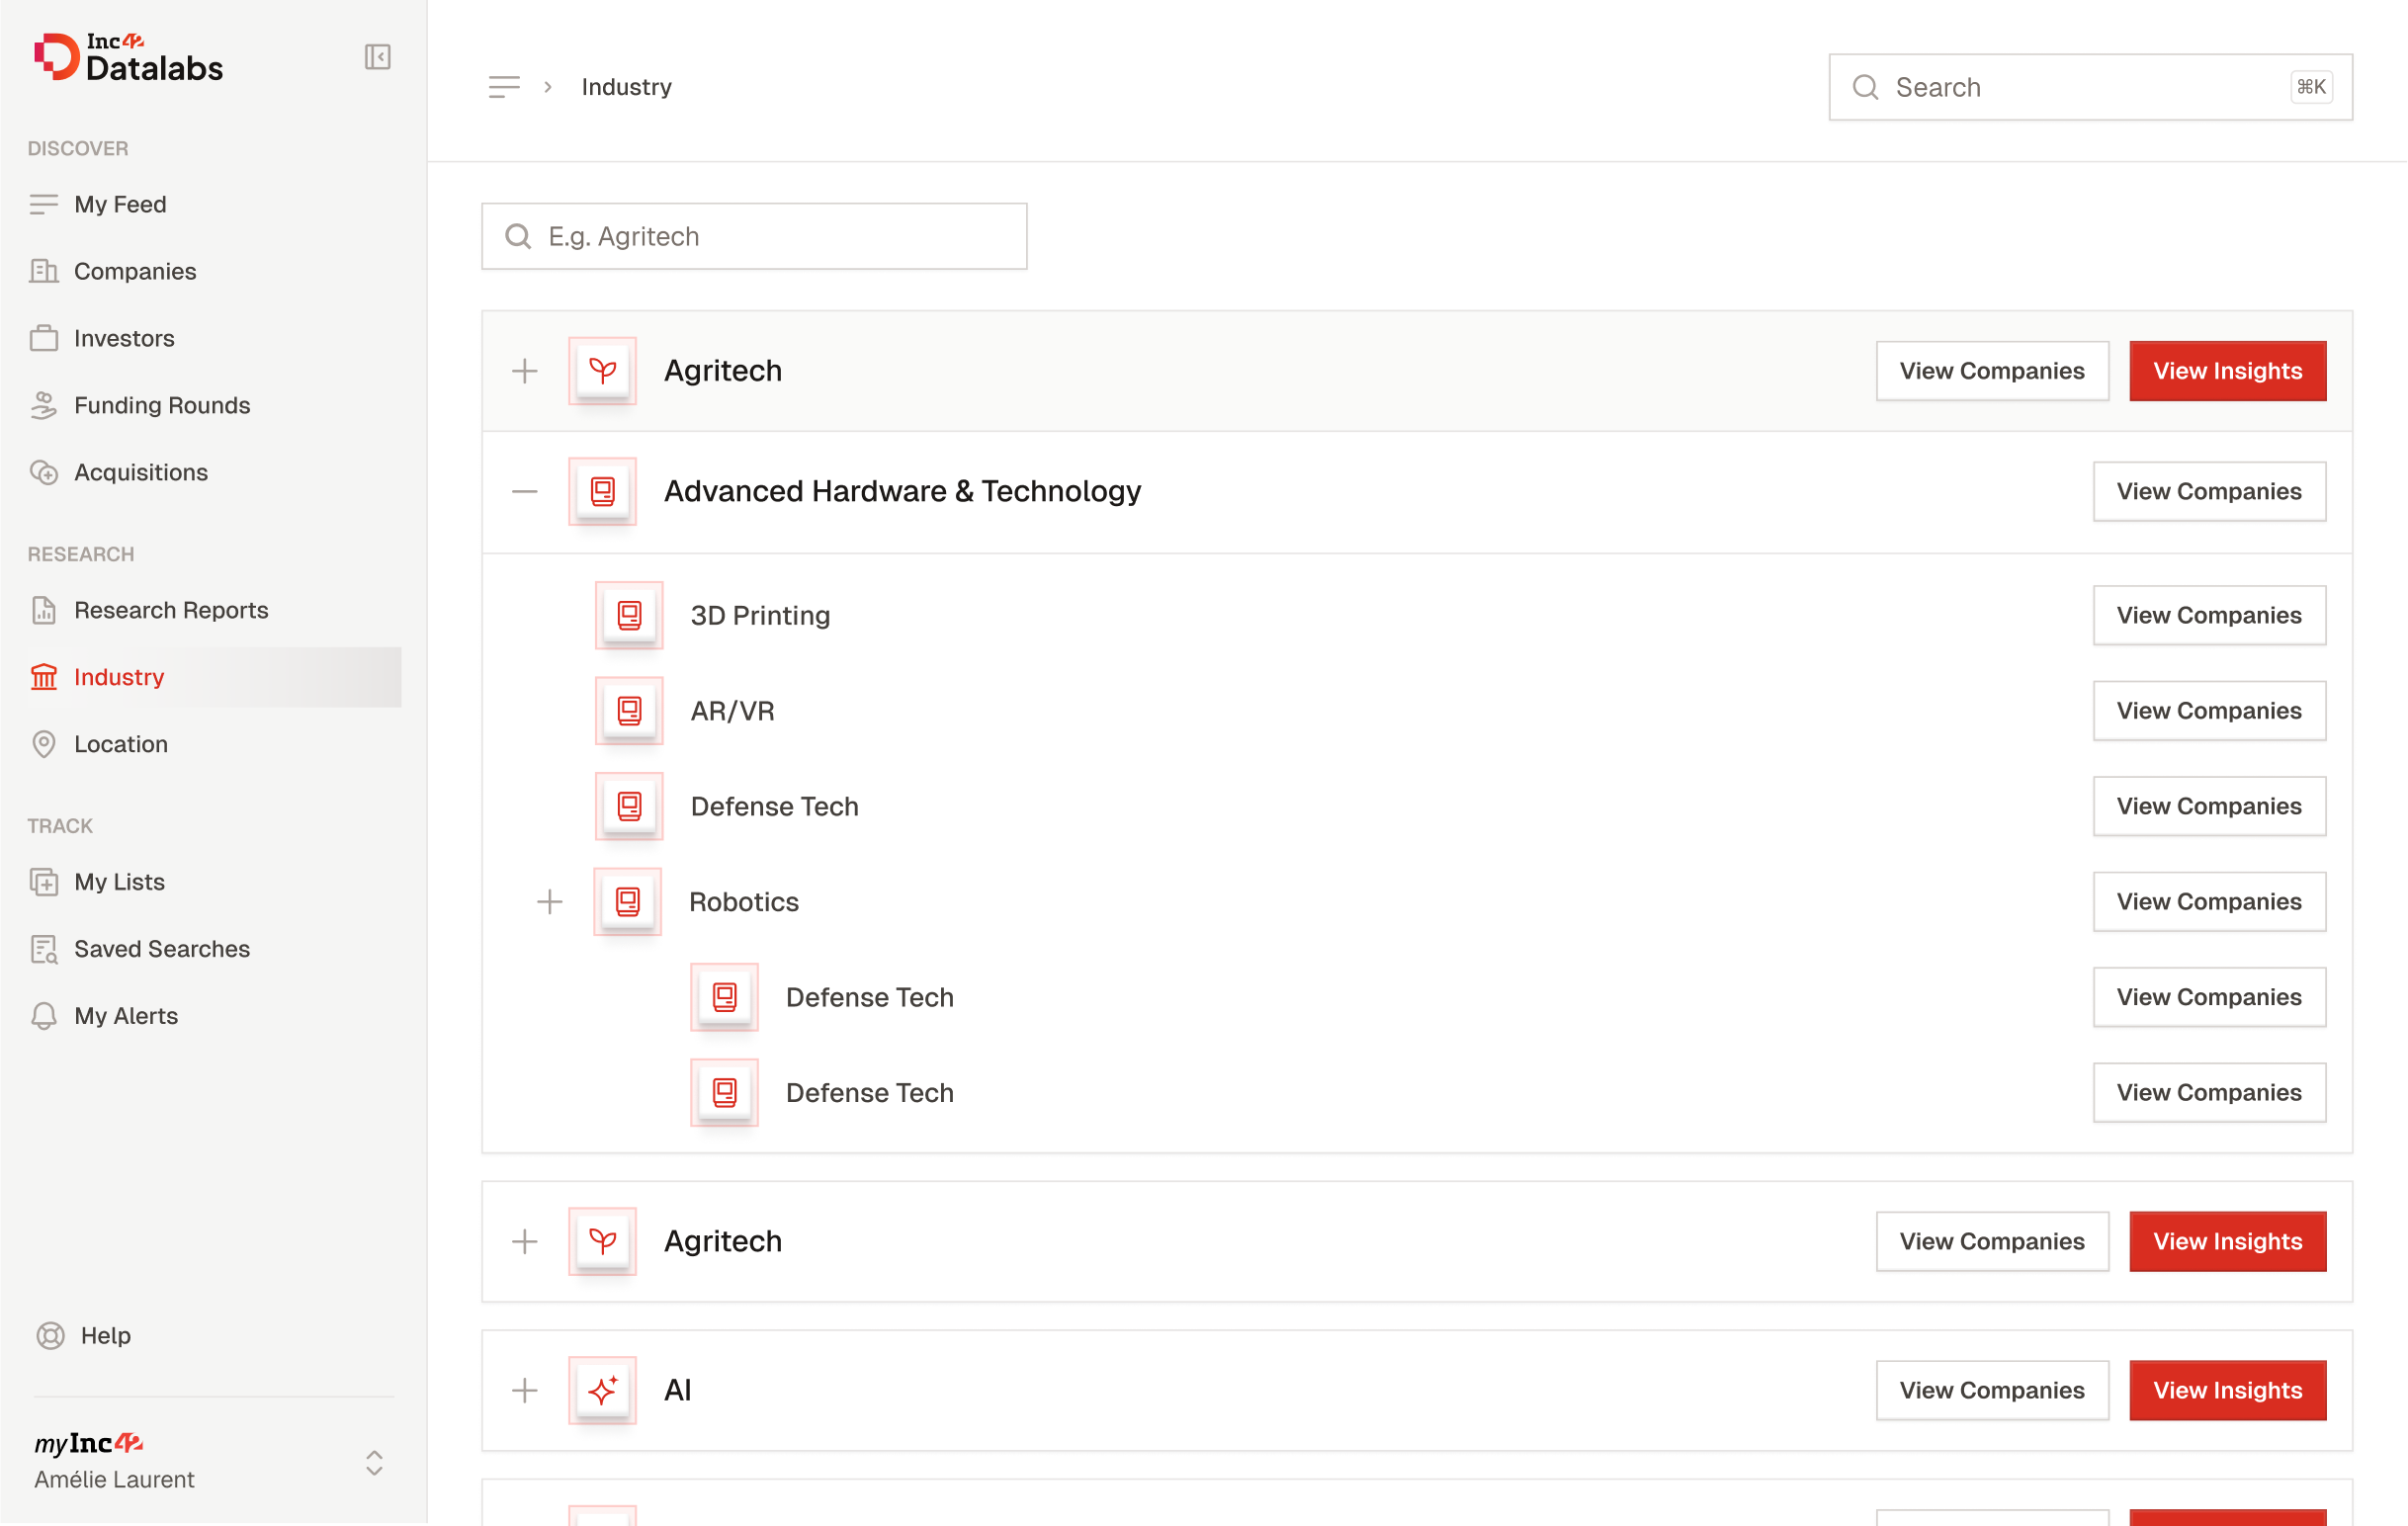This screenshot has height=1526, width=2408.
Task: View Insights for AI industry
Action: 2226,1390
